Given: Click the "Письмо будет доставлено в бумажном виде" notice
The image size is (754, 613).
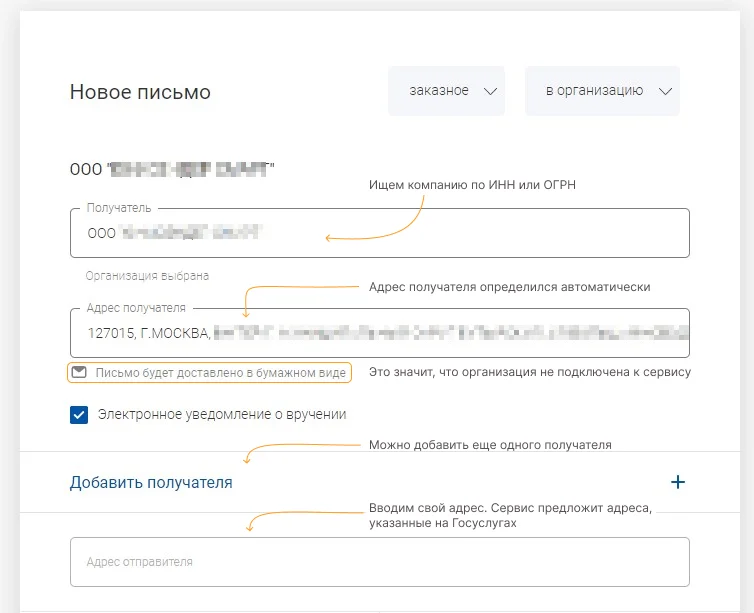Looking at the screenshot, I should [x=220, y=373].
